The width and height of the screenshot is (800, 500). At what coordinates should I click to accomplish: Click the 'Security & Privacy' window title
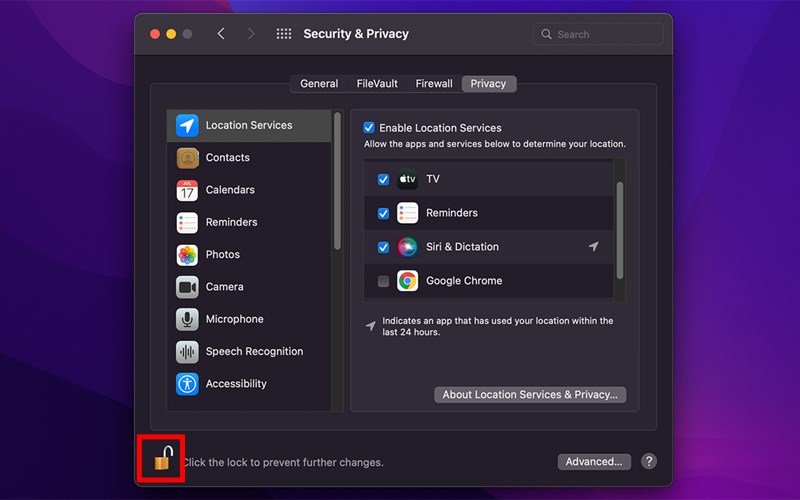[356, 34]
